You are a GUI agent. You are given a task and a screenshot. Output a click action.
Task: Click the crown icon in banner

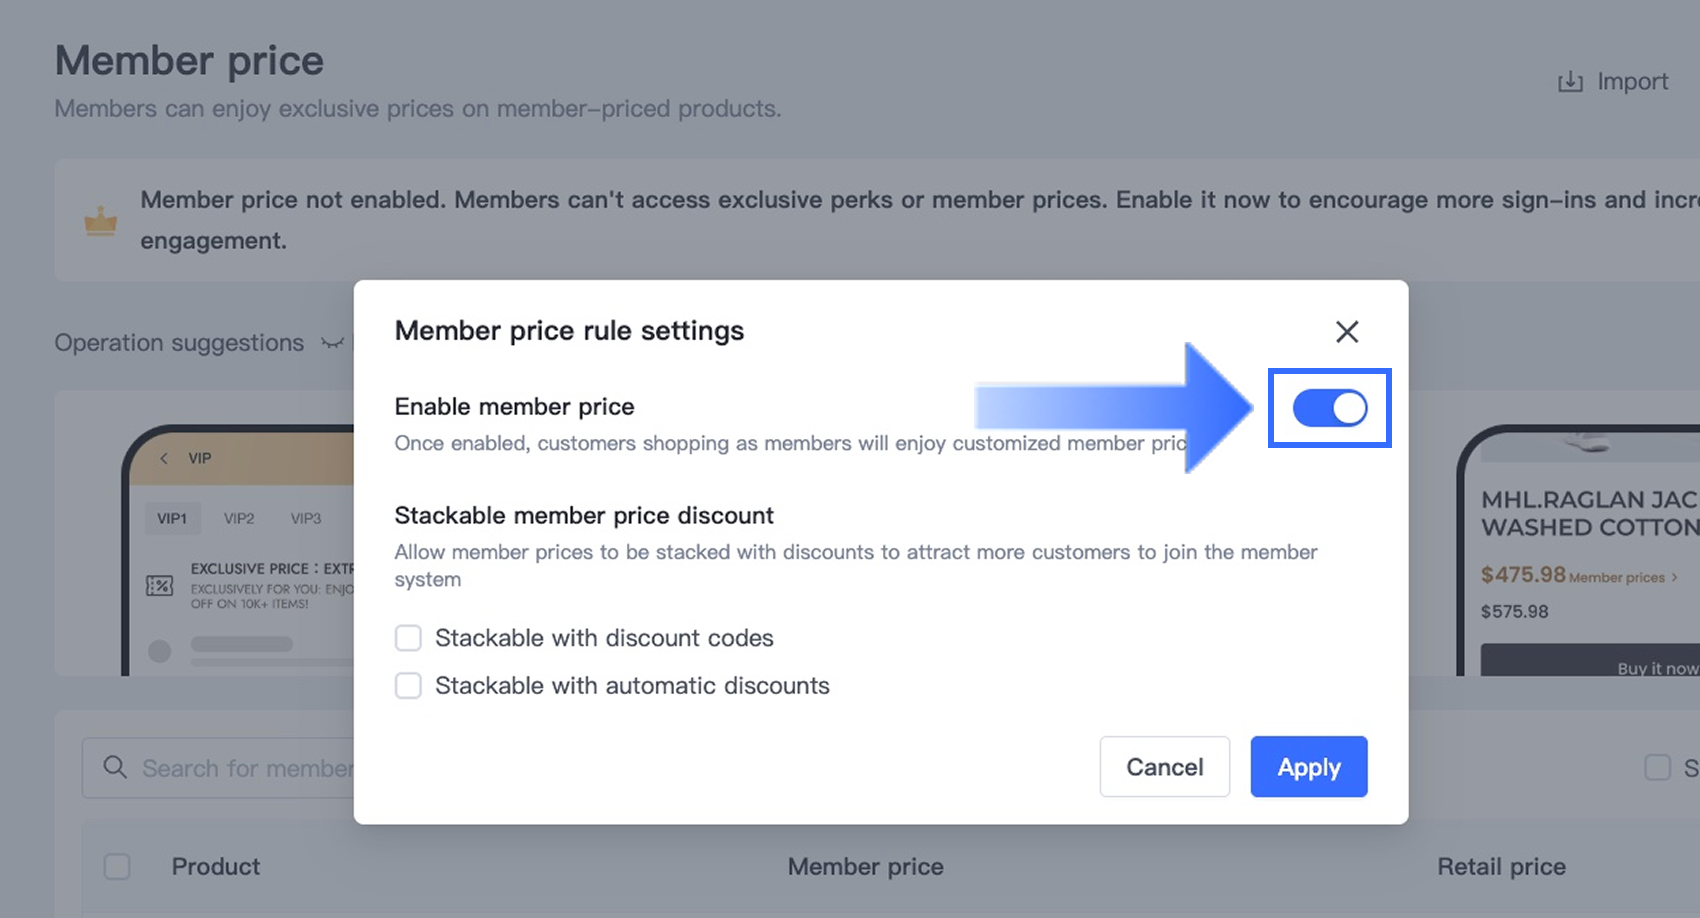(x=100, y=221)
